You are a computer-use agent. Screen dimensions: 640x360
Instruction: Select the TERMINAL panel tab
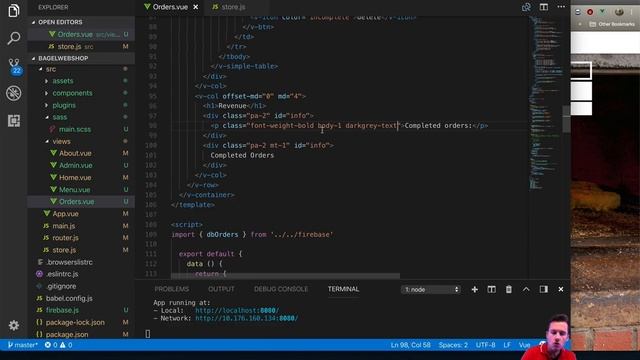343,289
